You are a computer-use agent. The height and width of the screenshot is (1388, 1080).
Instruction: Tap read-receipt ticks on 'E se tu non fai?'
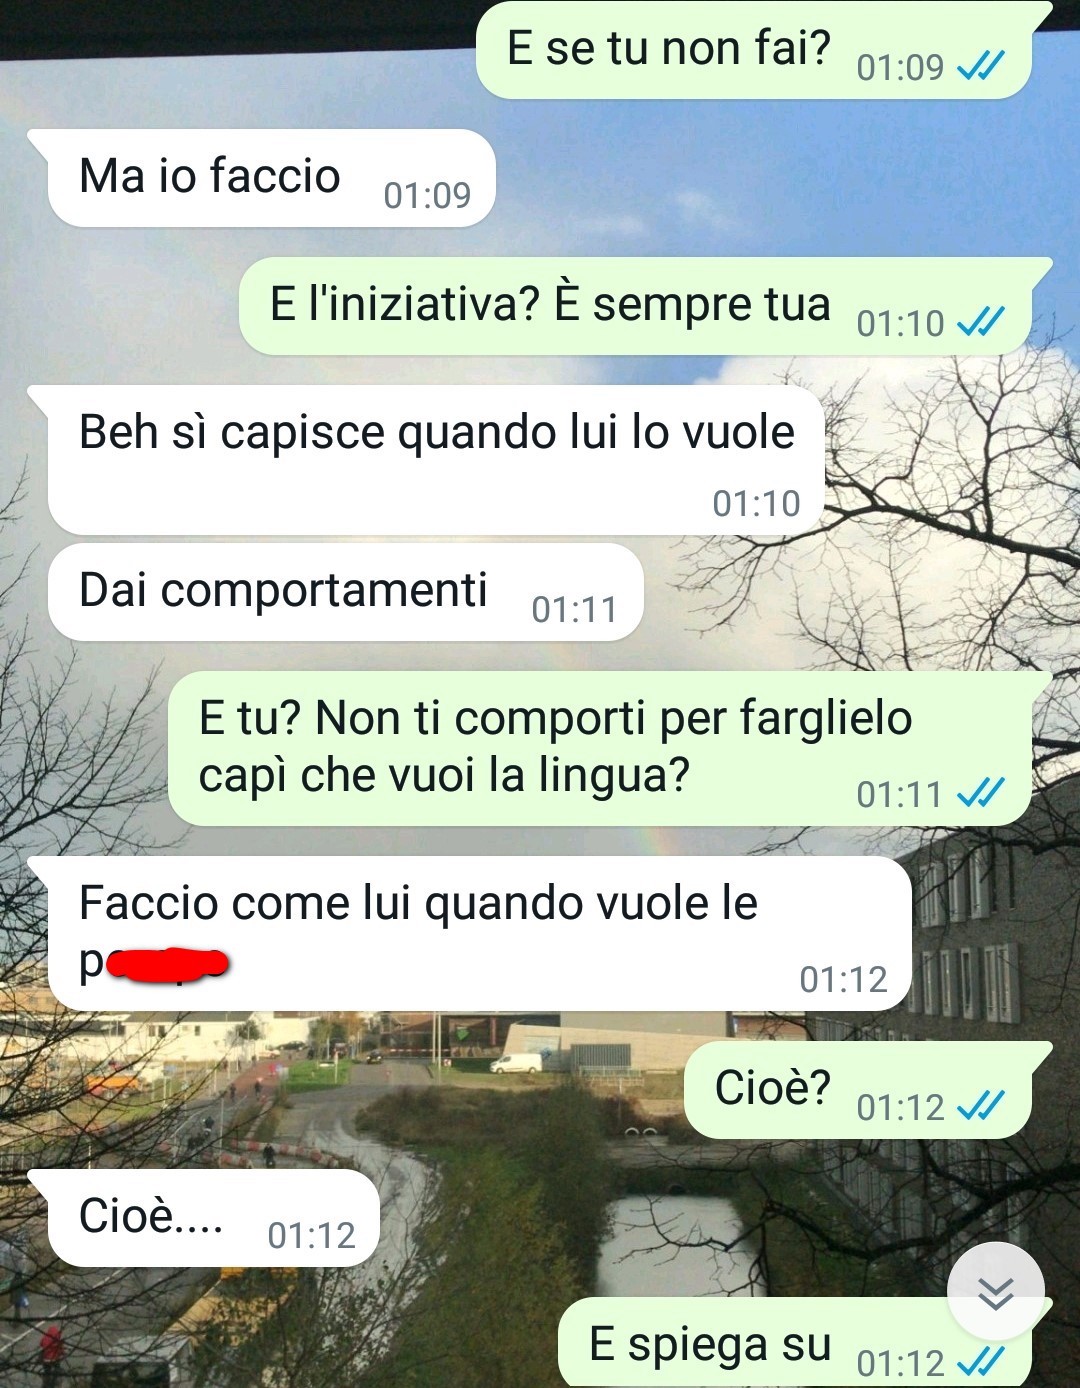981,67
